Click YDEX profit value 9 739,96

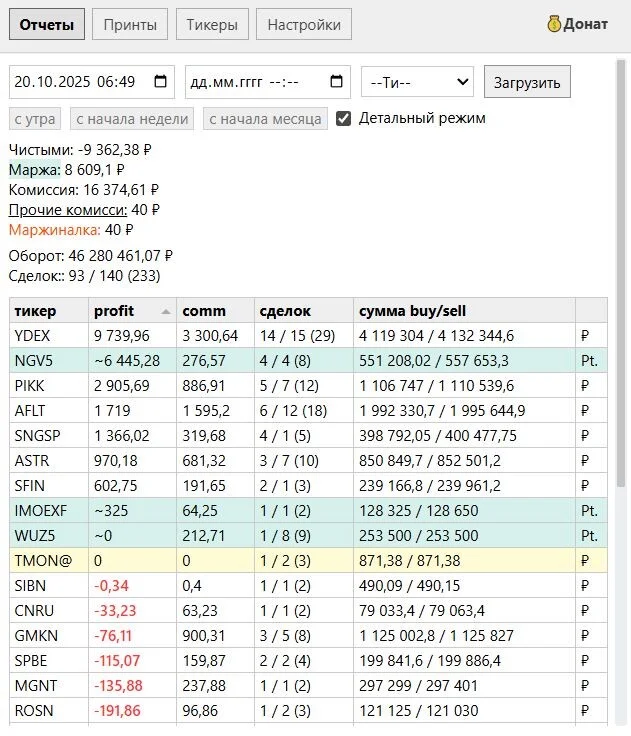[x=122, y=336]
